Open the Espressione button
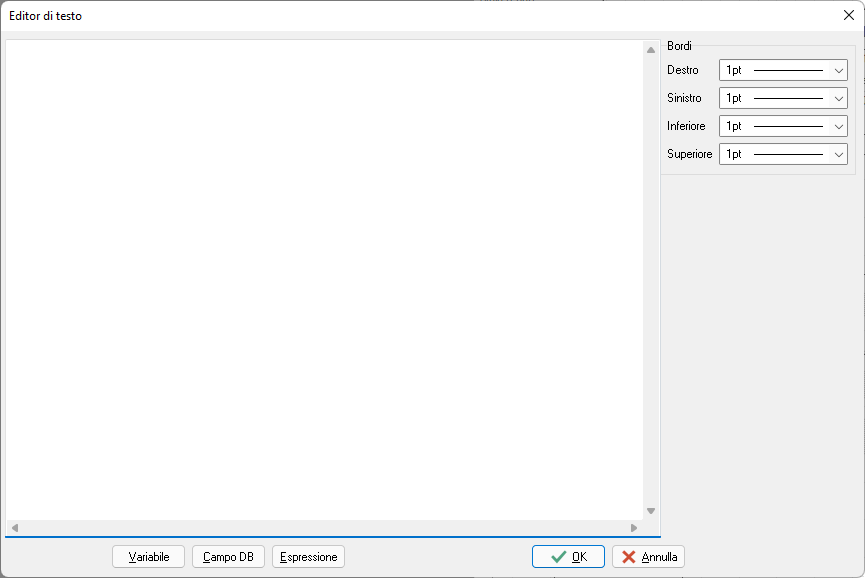This screenshot has height=578, width=865. [x=308, y=557]
